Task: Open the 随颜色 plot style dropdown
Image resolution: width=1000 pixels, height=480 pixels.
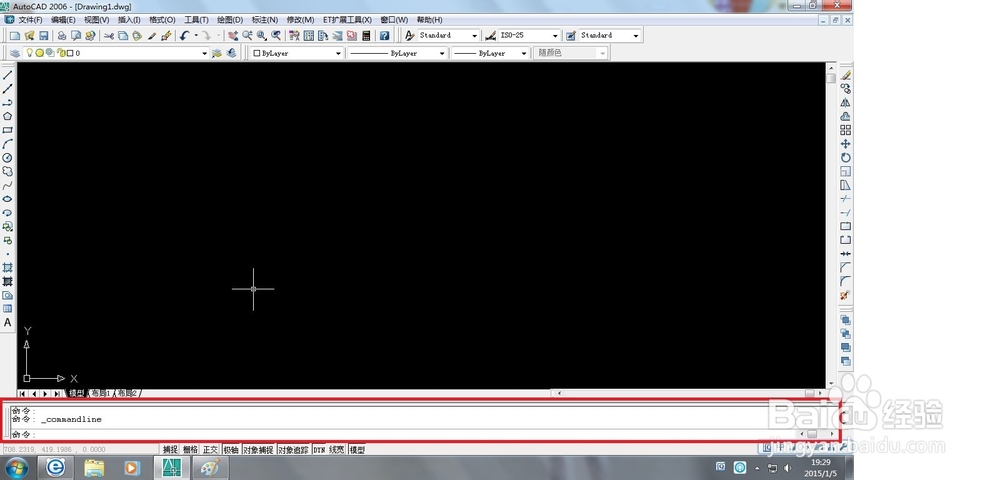Action: (x=602, y=54)
